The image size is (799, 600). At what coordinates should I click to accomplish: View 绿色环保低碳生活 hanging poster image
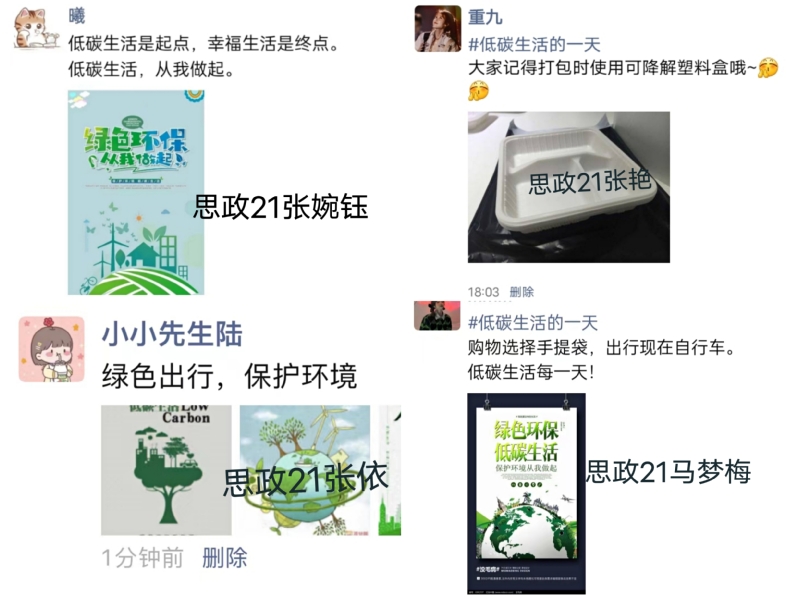pyautogui.click(x=526, y=493)
